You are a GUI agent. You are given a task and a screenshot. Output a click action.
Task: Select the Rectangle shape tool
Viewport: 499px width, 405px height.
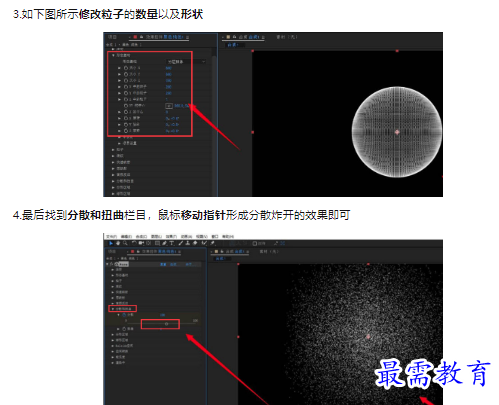point(157,243)
